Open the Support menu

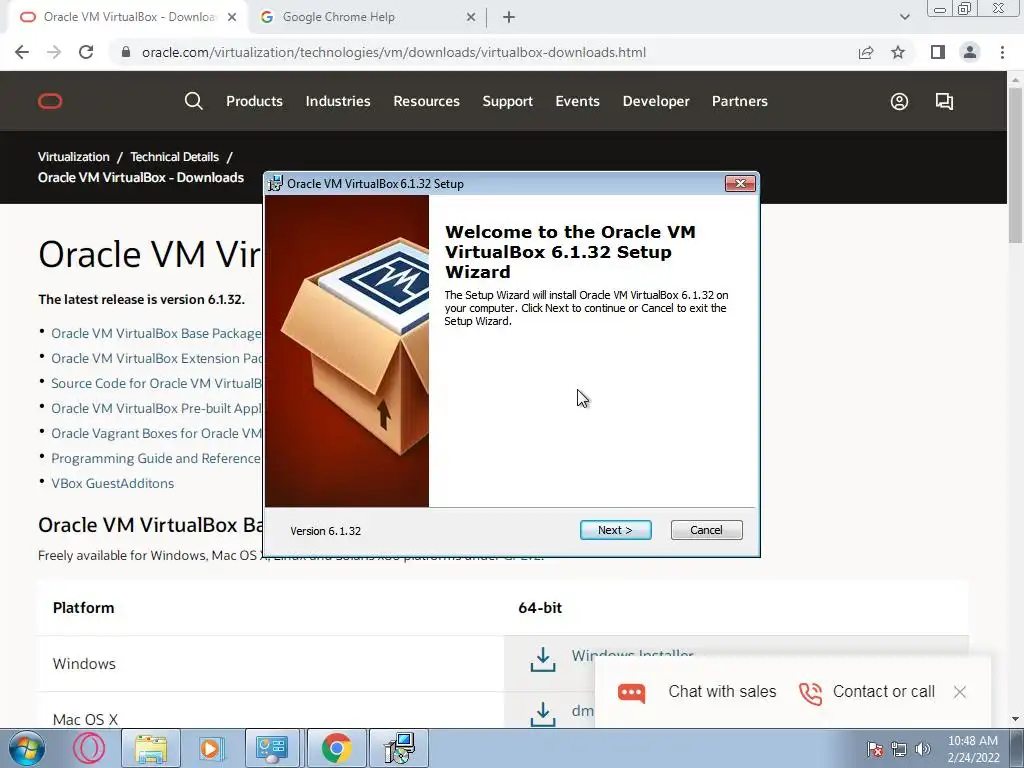[x=507, y=101]
